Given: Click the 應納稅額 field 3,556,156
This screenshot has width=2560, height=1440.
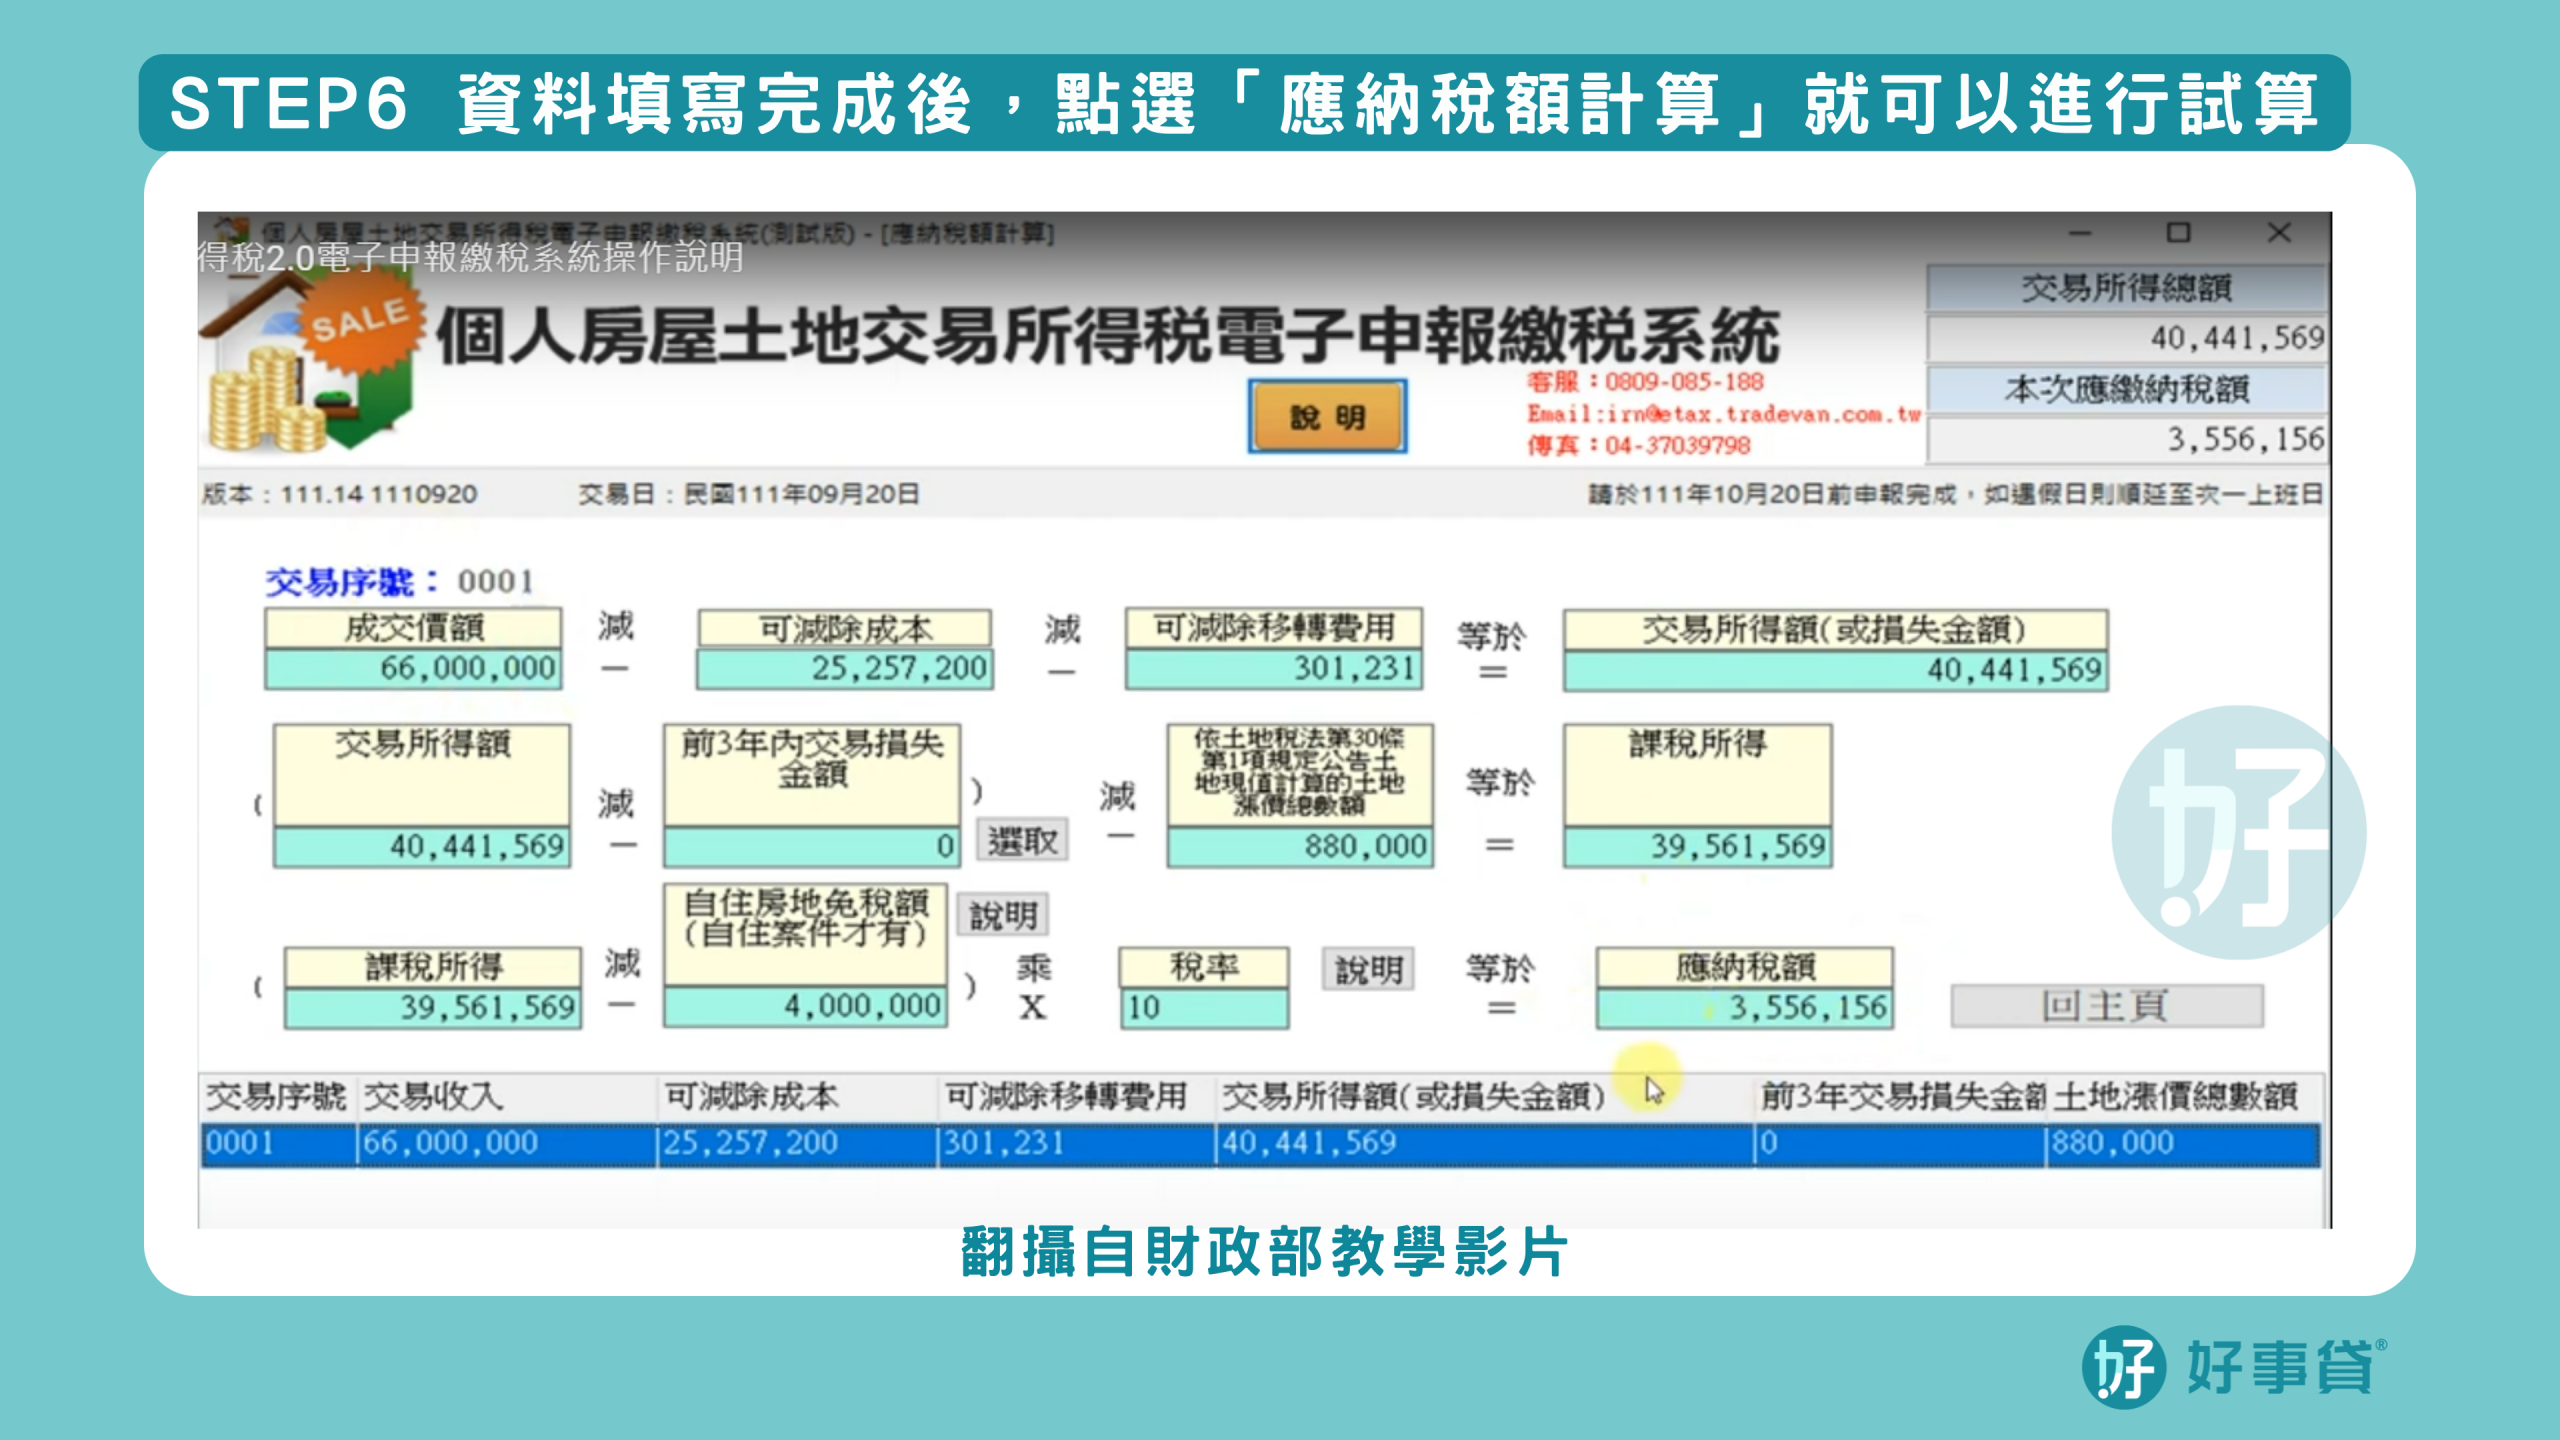Looking at the screenshot, I should 1745,1007.
